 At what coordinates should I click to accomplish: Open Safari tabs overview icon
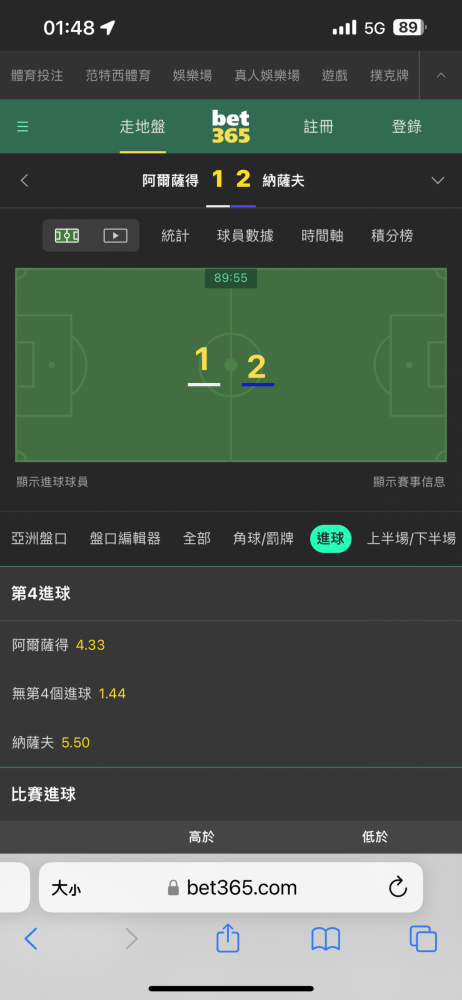[x=423, y=939]
